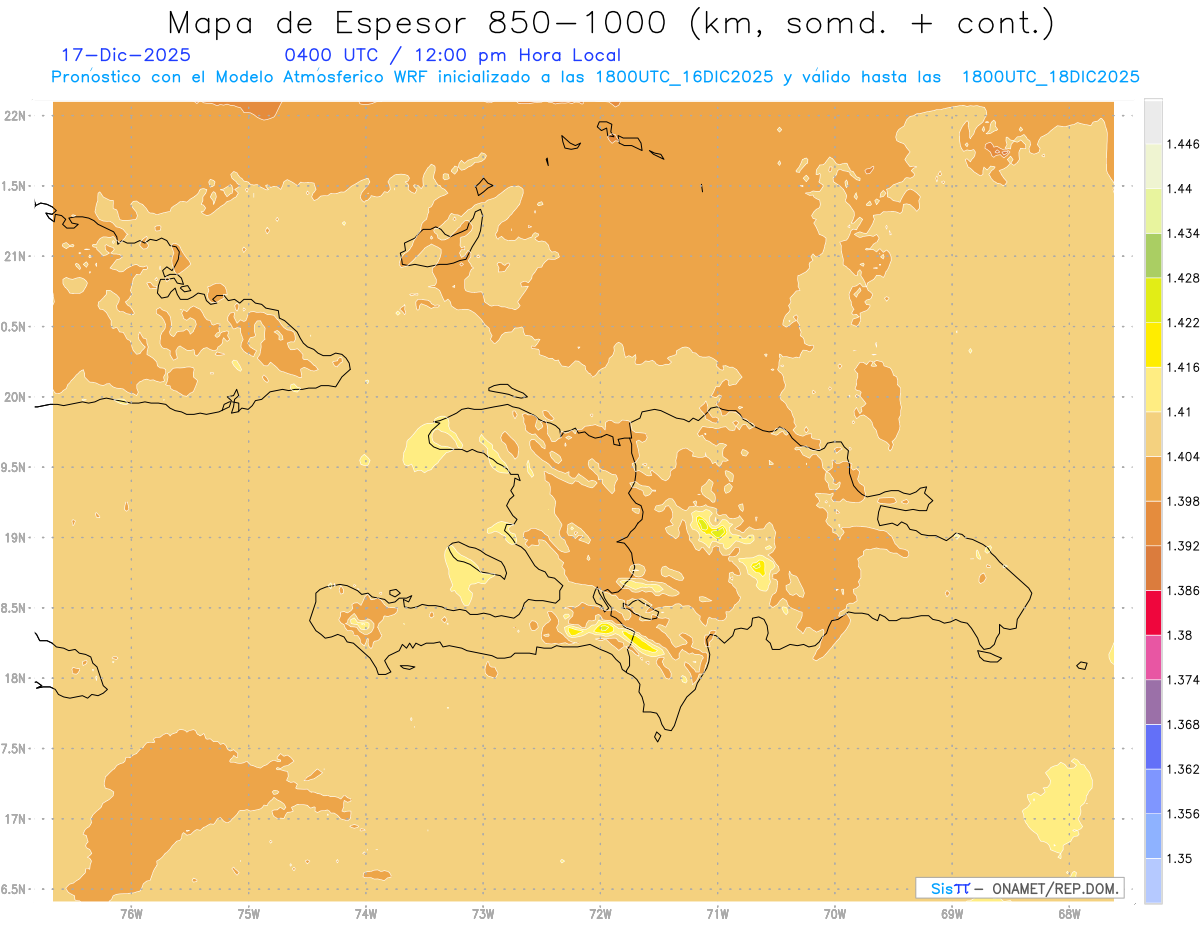Select the colorbar value '1.416'
The width and height of the screenshot is (1200, 927).
tap(1182, 367)
